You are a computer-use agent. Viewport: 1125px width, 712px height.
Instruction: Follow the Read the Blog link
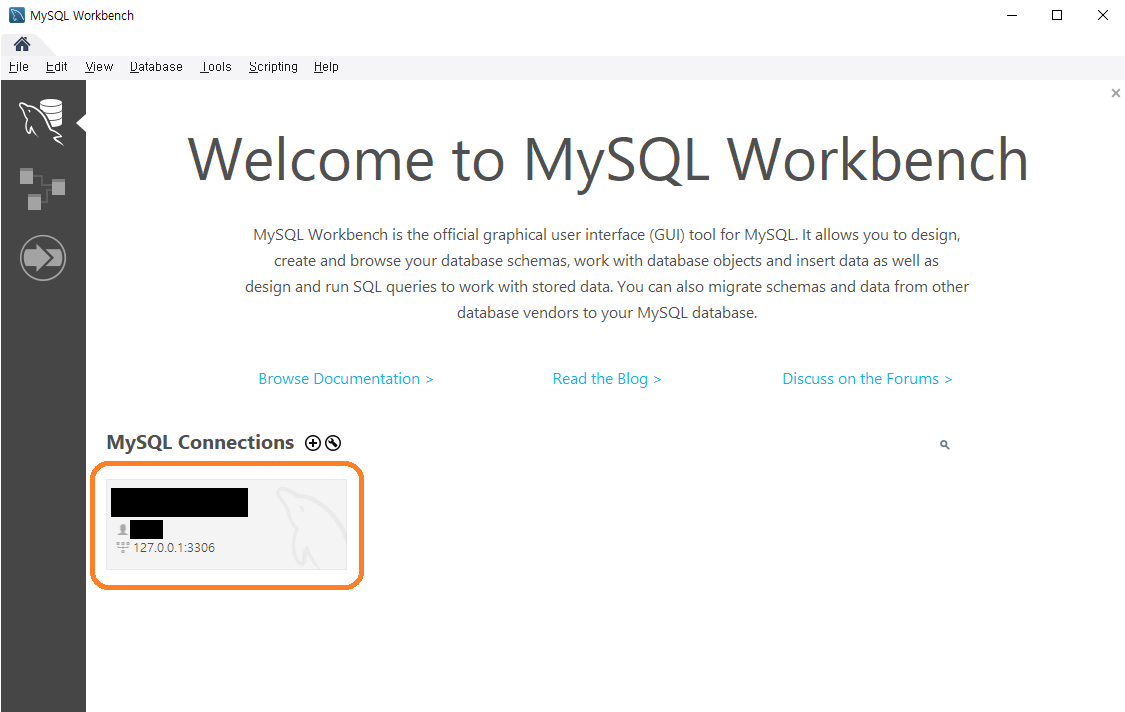[x=607, y=379]
